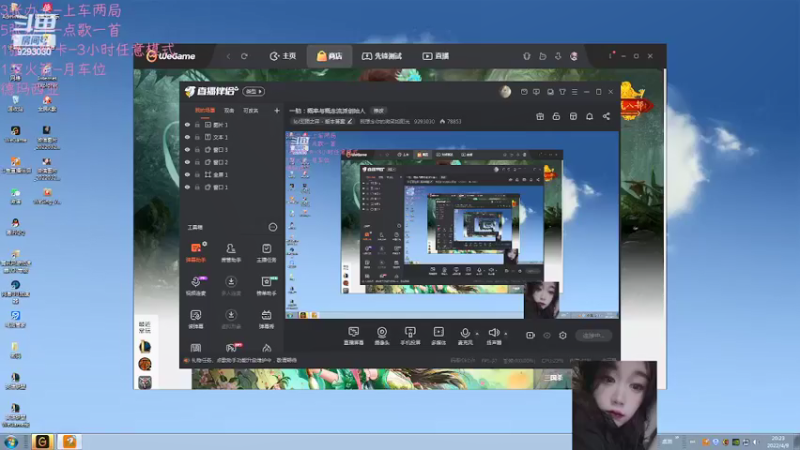Select the 窗口 3 source row
The width and height of the screenshot is (800, 450).
[x=232, y=149]
